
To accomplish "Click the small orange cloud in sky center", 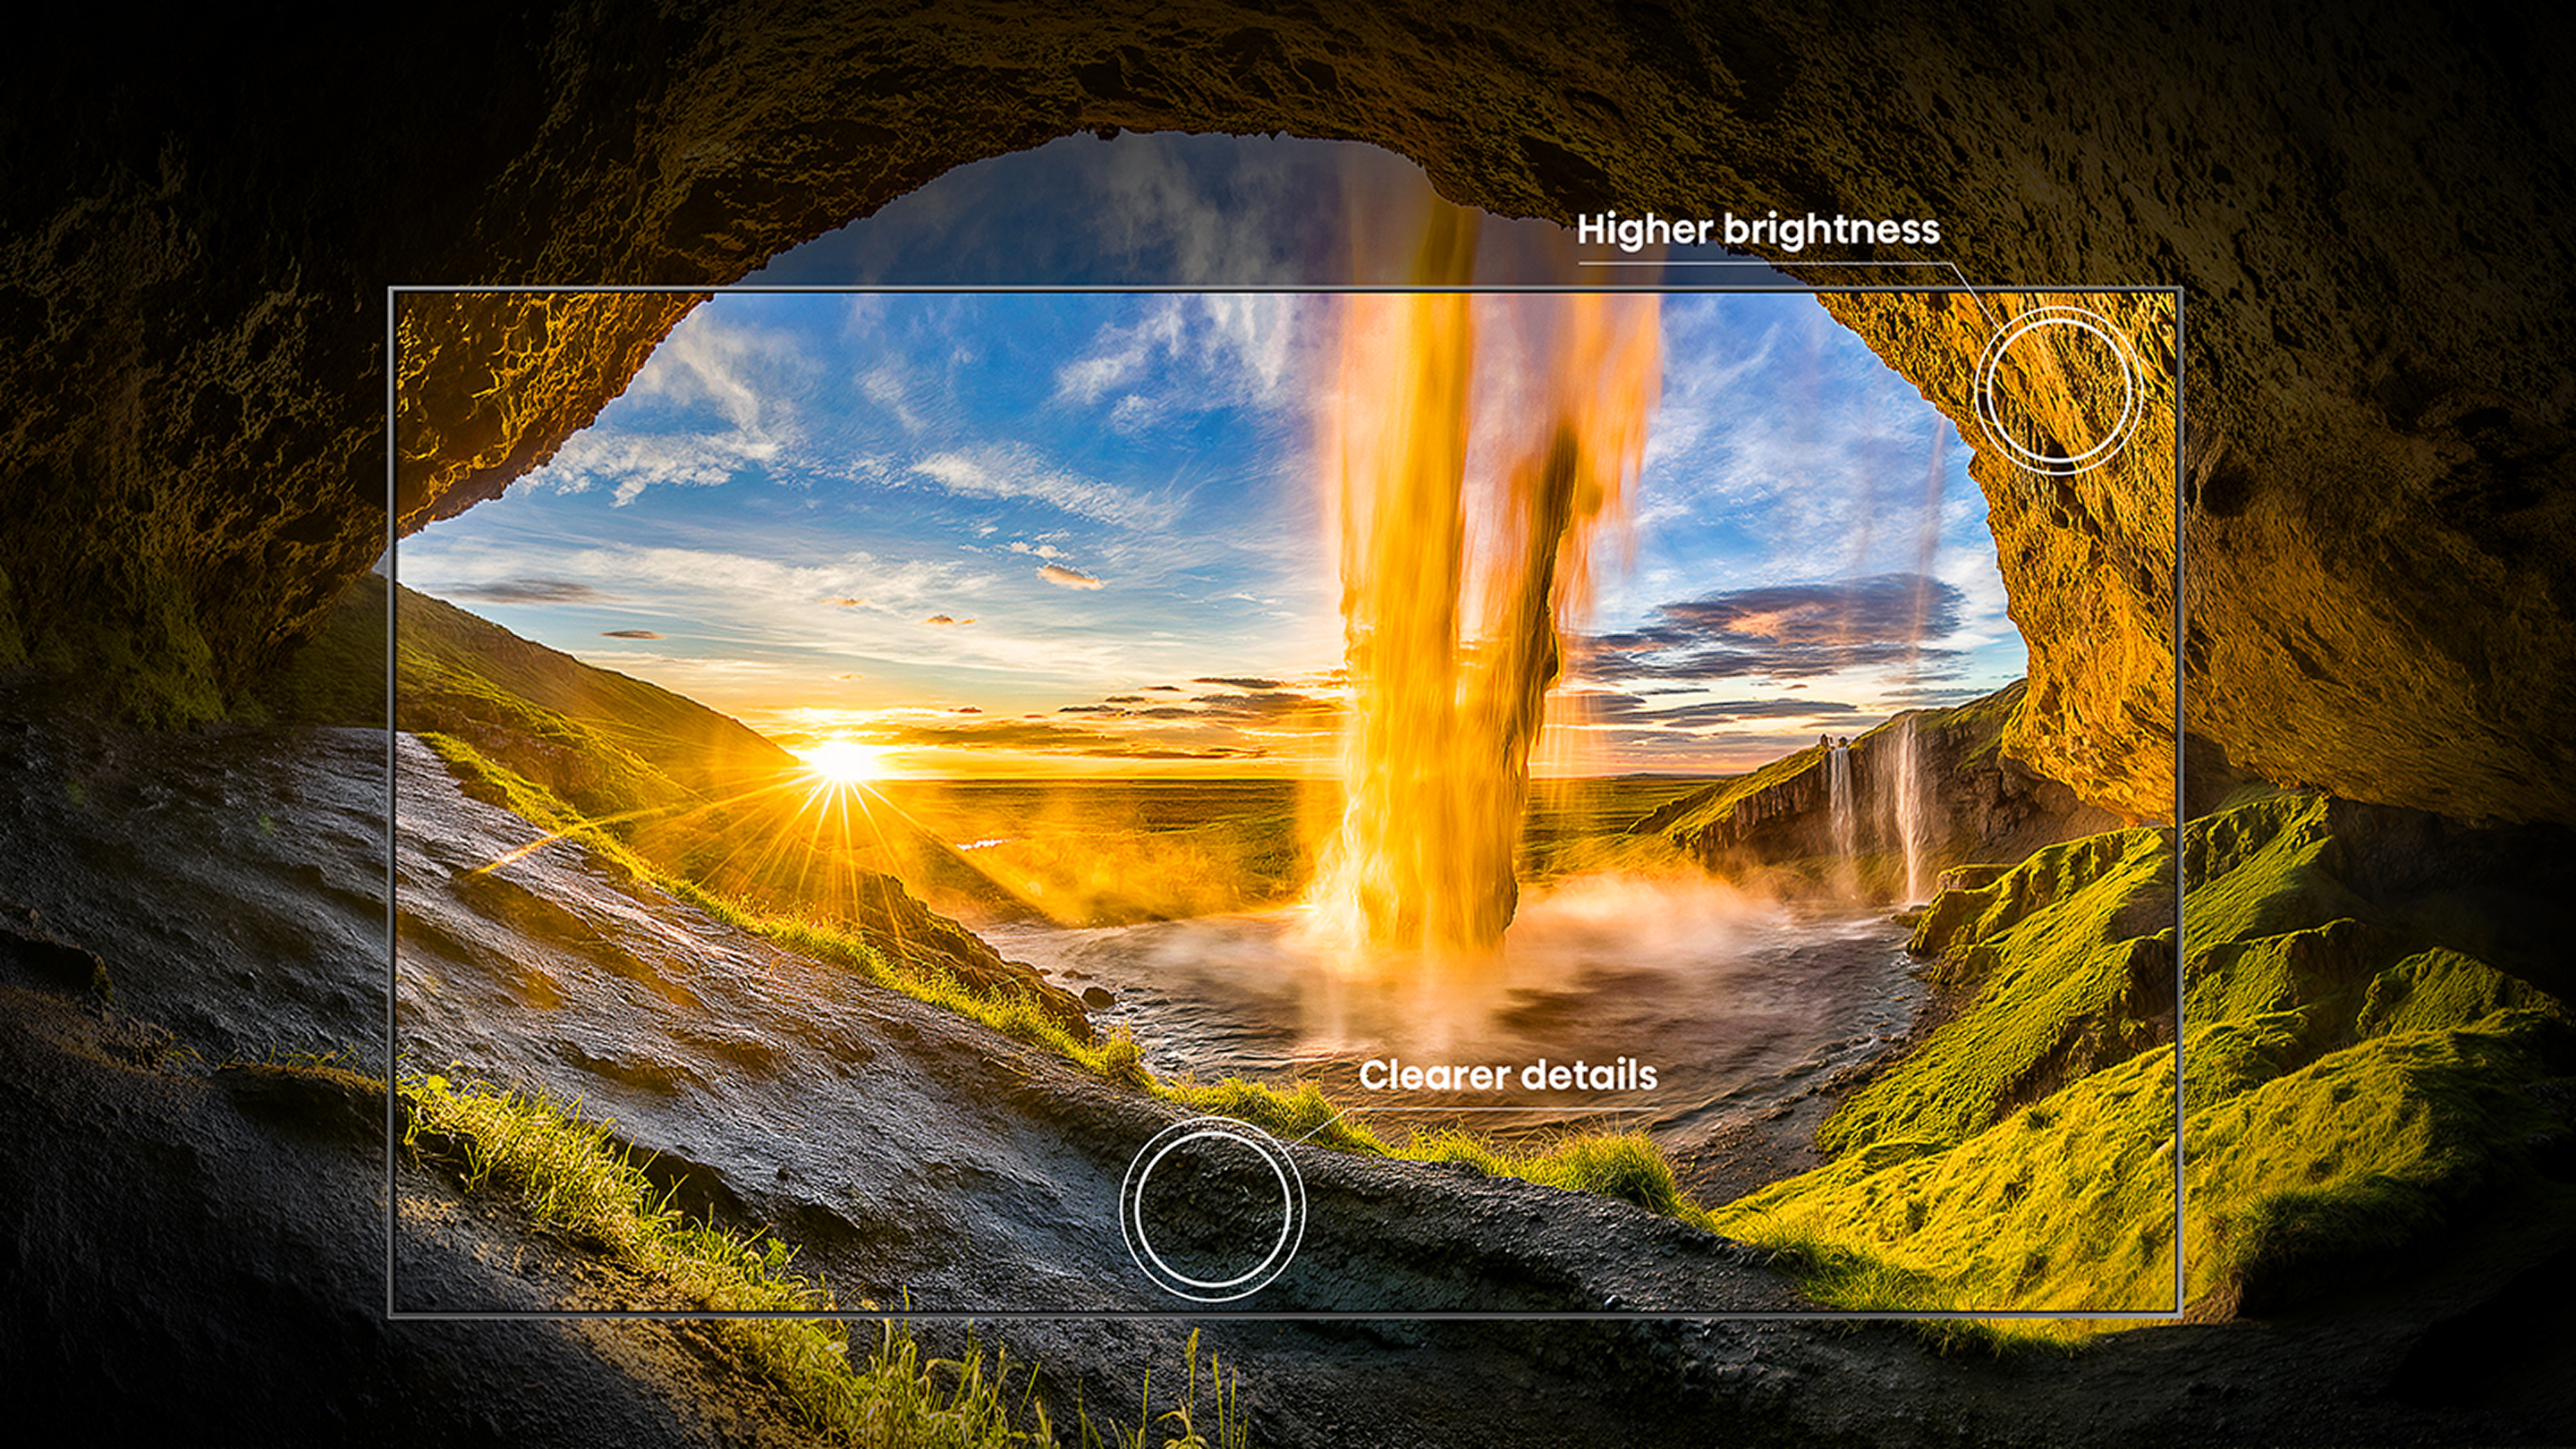I will [1068, 576].
